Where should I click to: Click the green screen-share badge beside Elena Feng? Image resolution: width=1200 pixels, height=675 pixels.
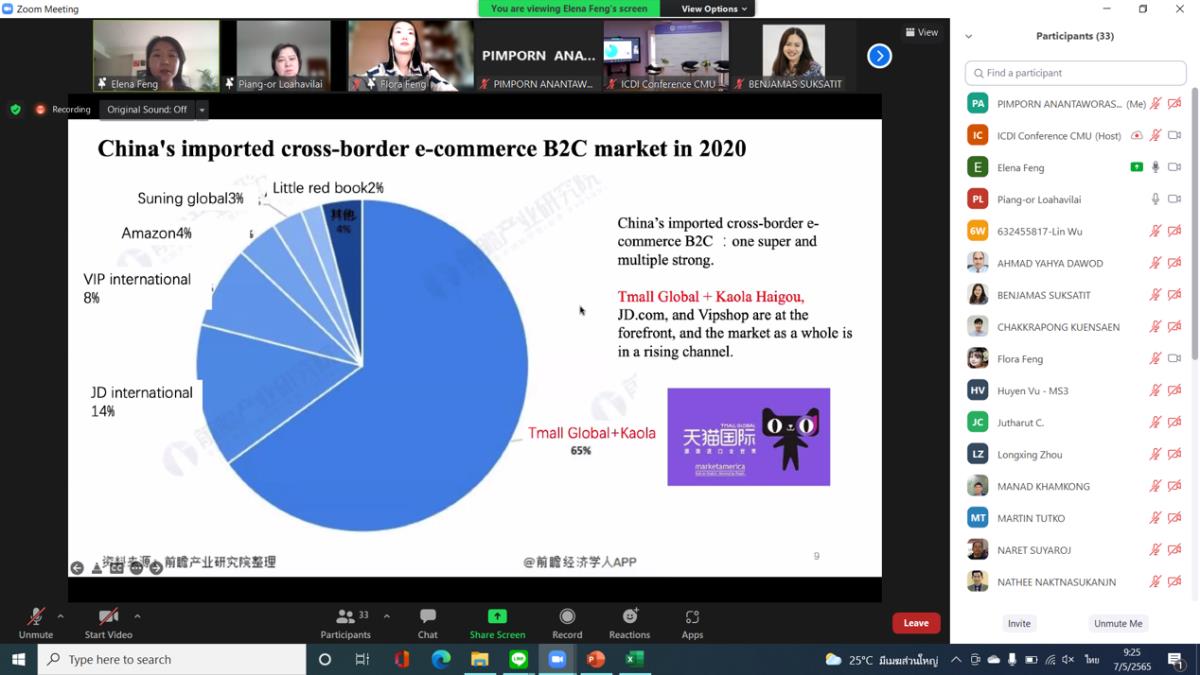pyautogui.click(x=1137, y=167)
